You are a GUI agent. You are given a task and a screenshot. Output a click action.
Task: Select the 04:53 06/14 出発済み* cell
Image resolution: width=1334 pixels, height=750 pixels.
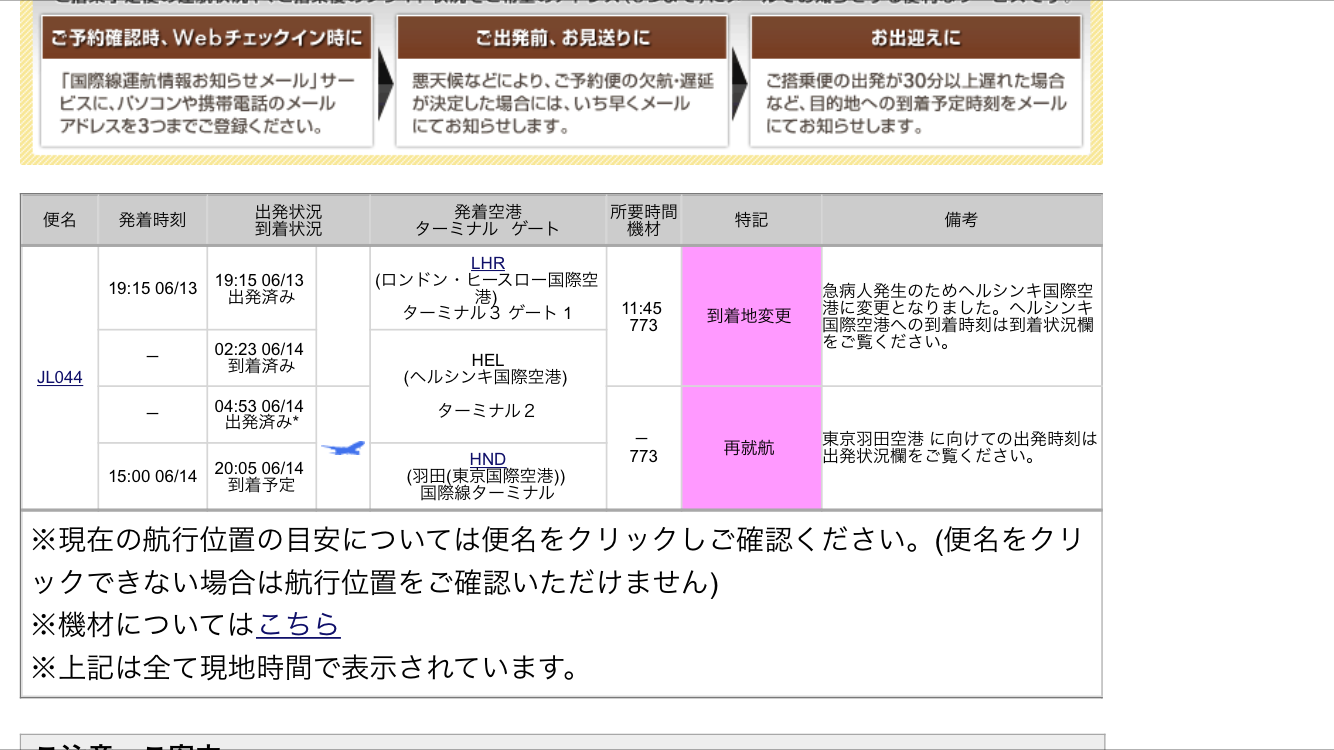[x=261, y=414]
